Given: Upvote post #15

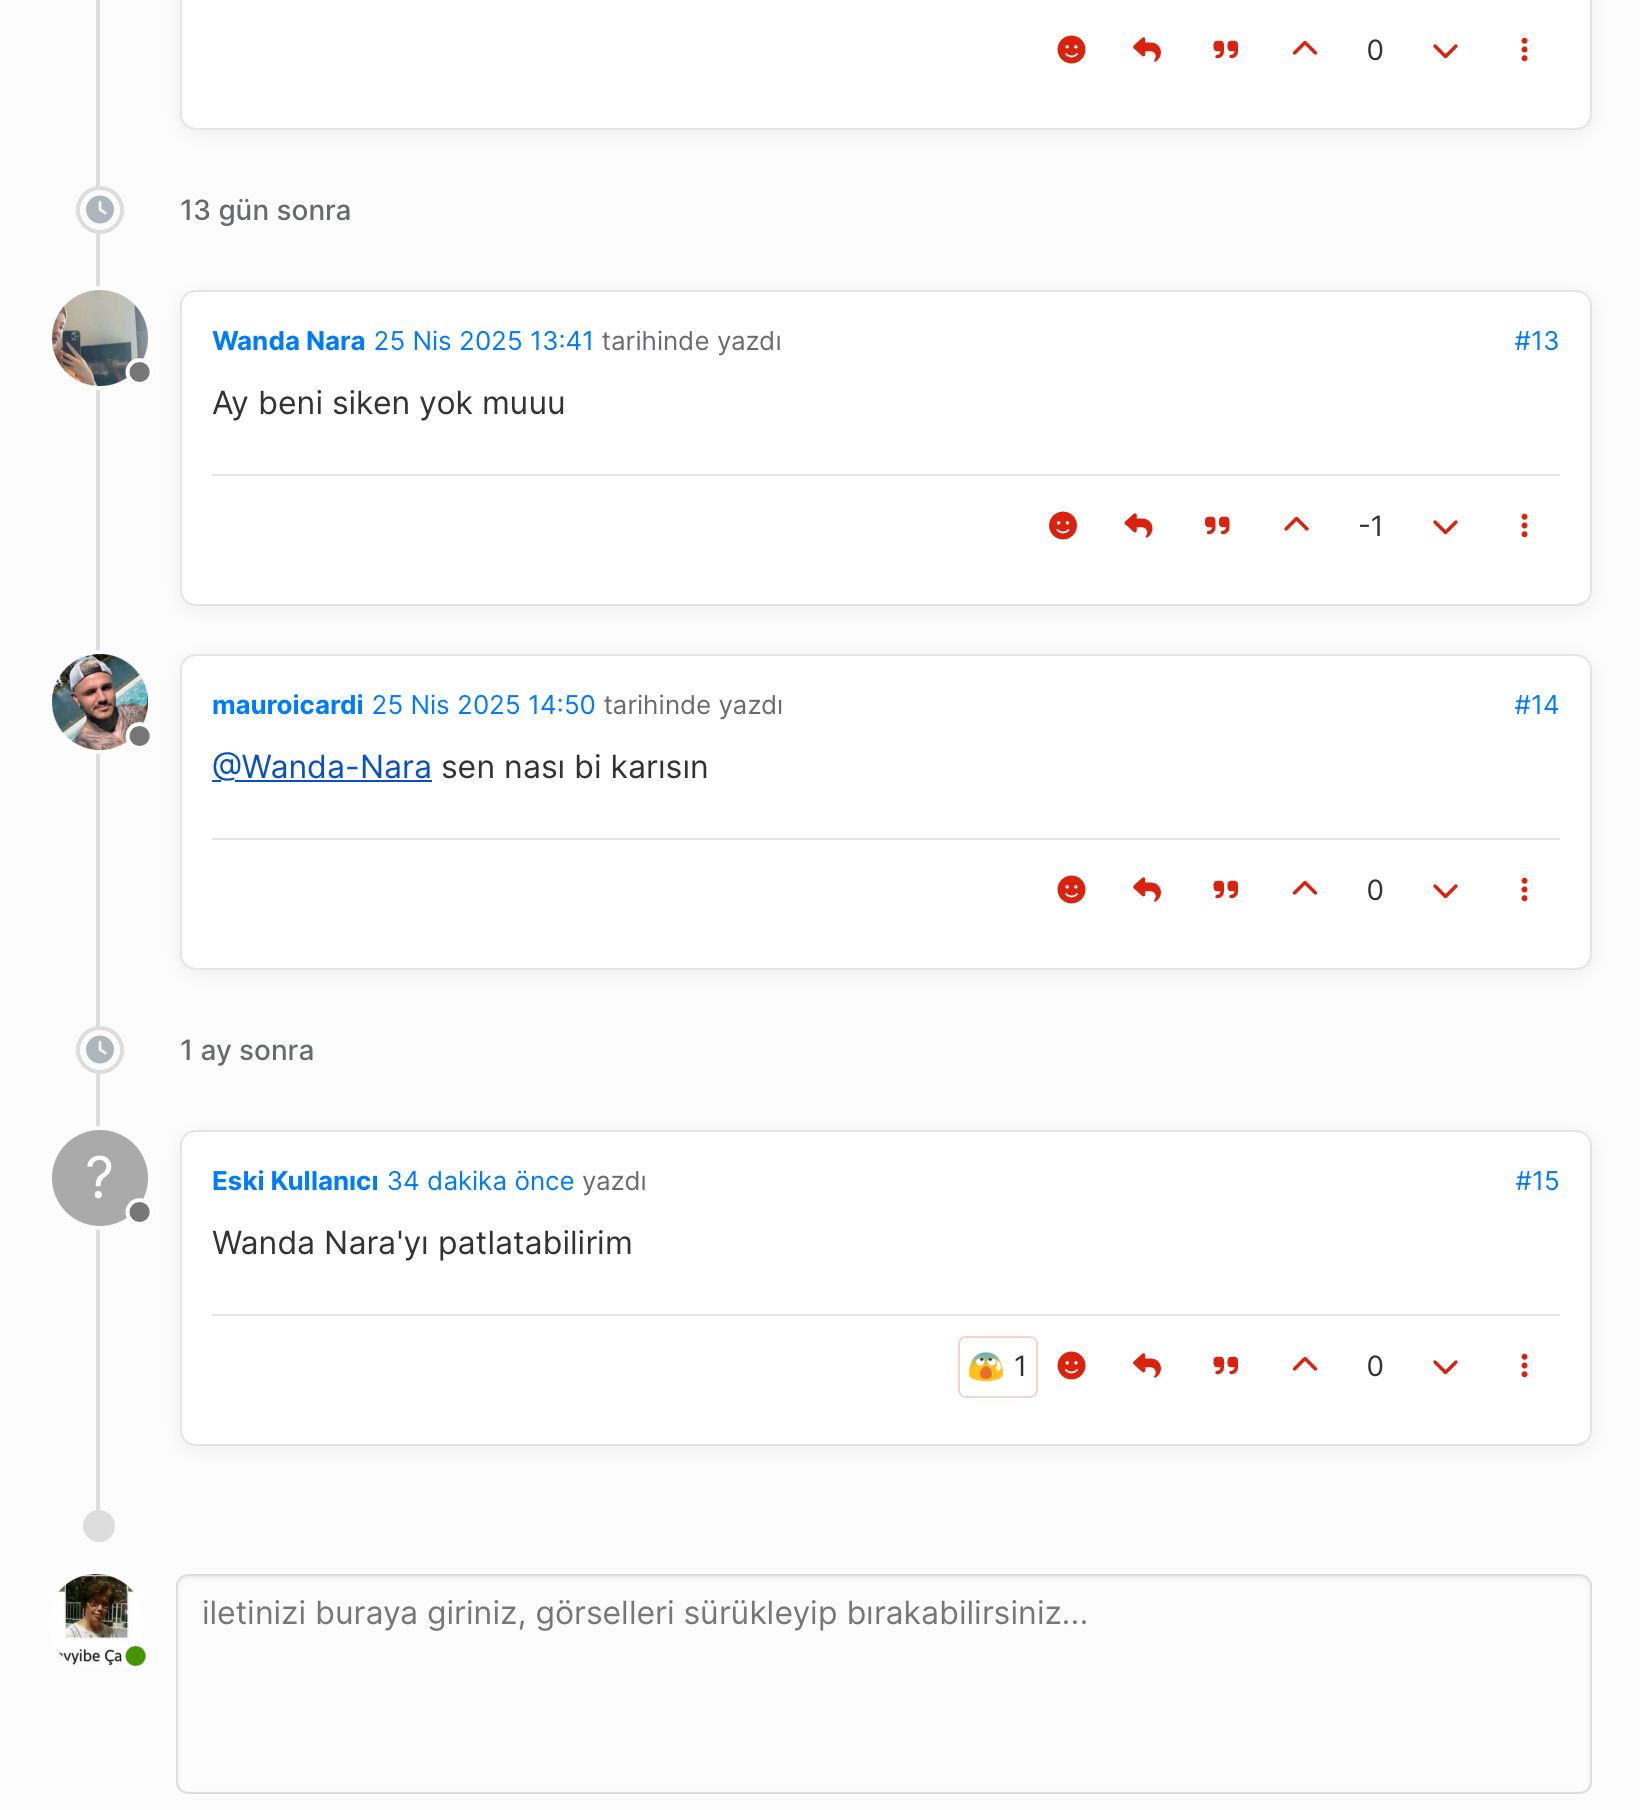Looking at the screenshot, I should pyautogui.click(x=1305, y=1366).
